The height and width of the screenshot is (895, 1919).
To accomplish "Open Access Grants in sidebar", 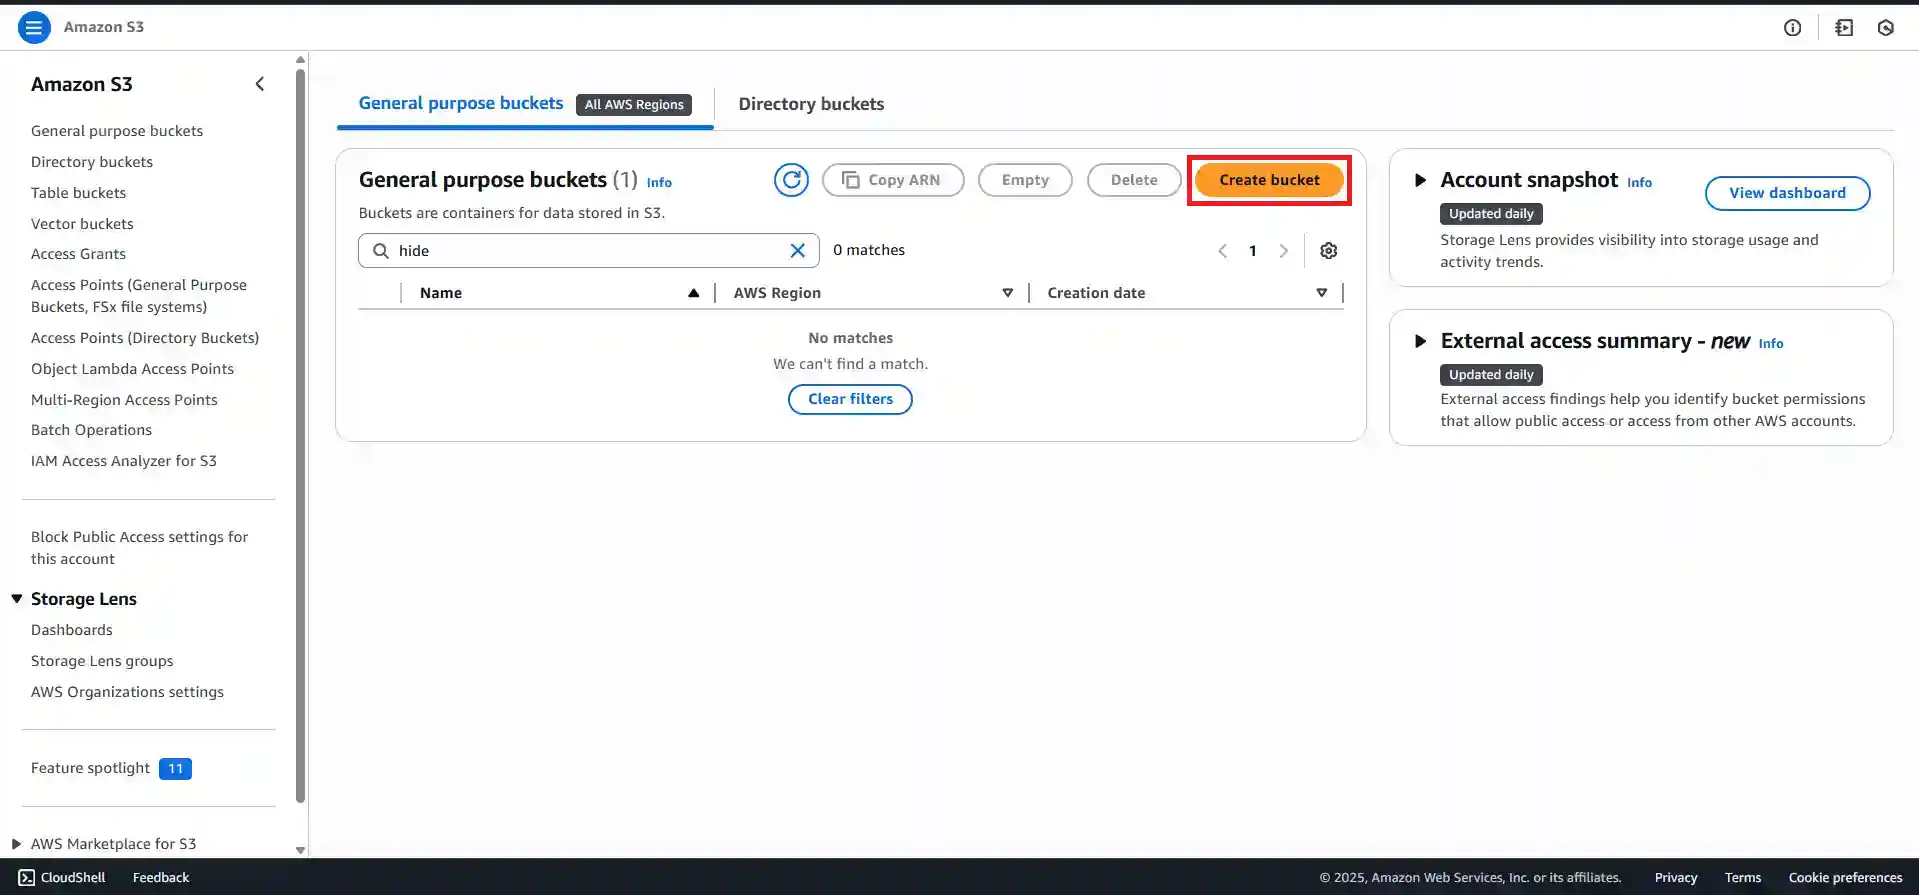I will [x=78, y=254].
